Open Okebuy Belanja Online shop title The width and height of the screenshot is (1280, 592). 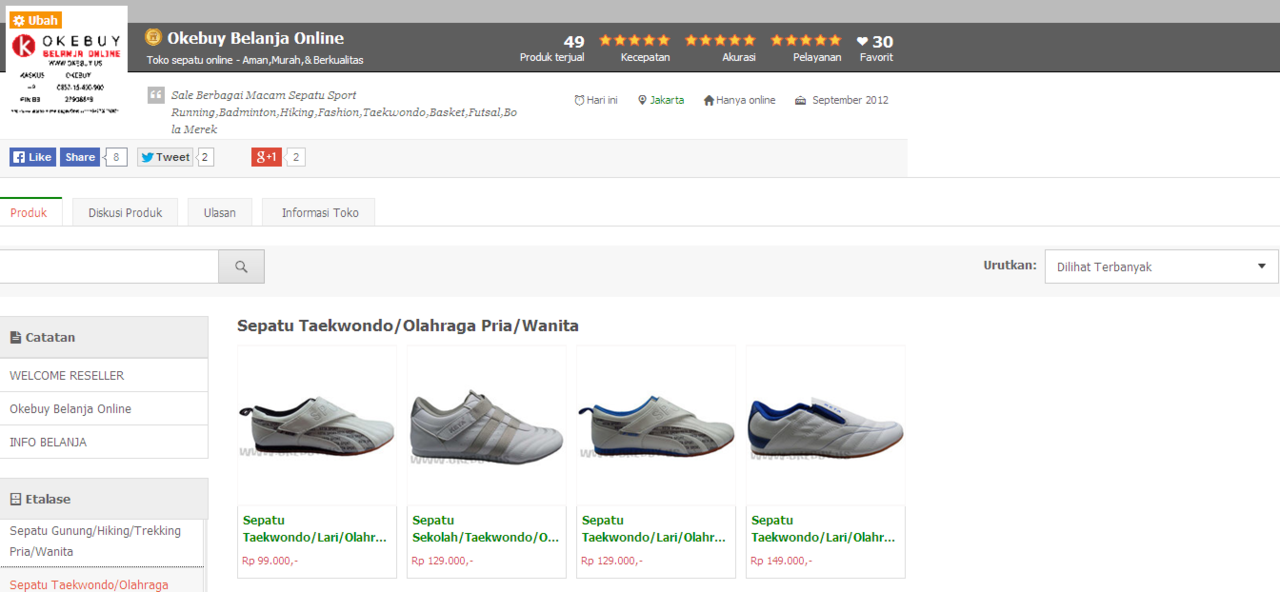pos(255,38)
